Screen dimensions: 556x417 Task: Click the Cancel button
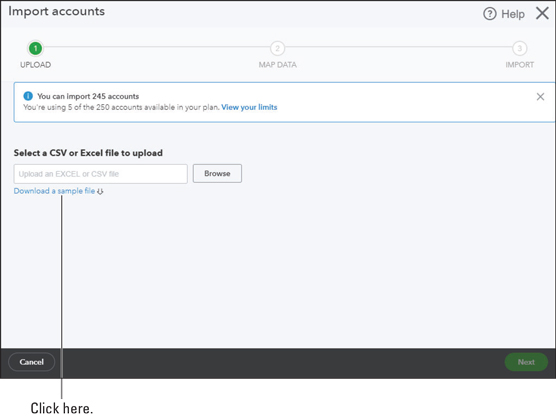pyautogui.click(x=32, y=362)
